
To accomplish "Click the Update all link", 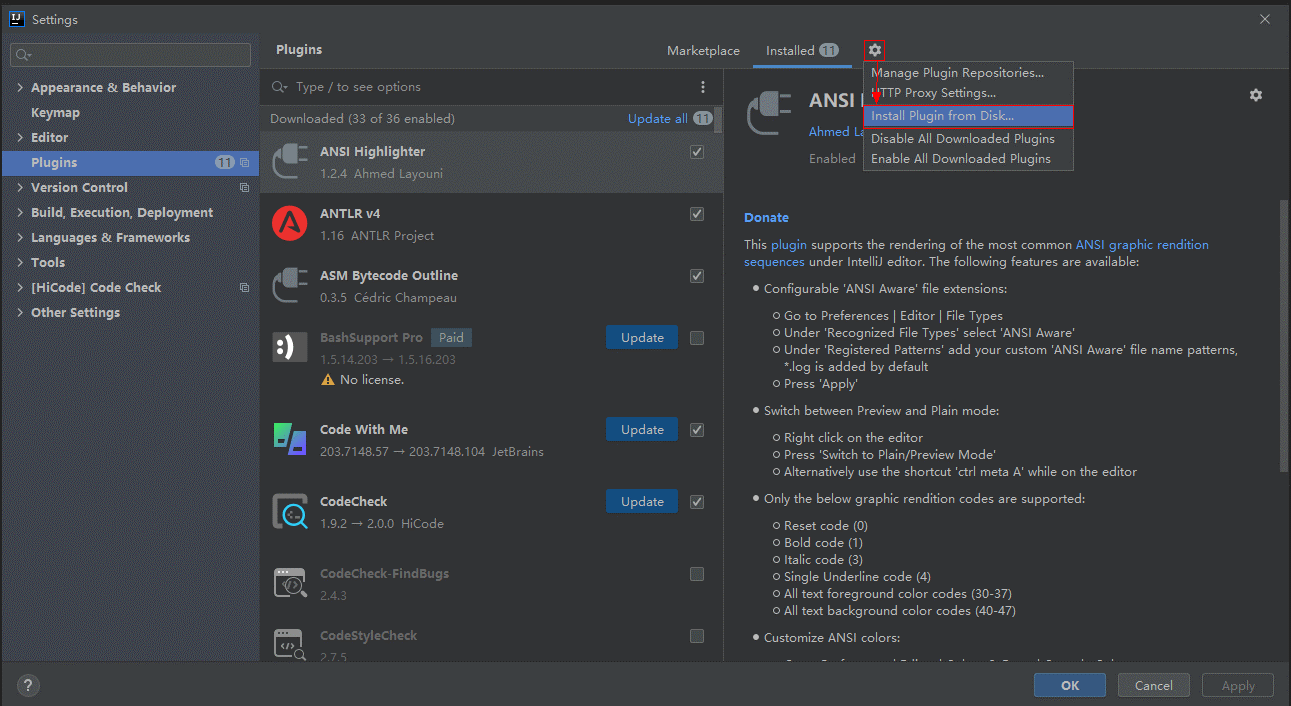I will coord(657,119).
